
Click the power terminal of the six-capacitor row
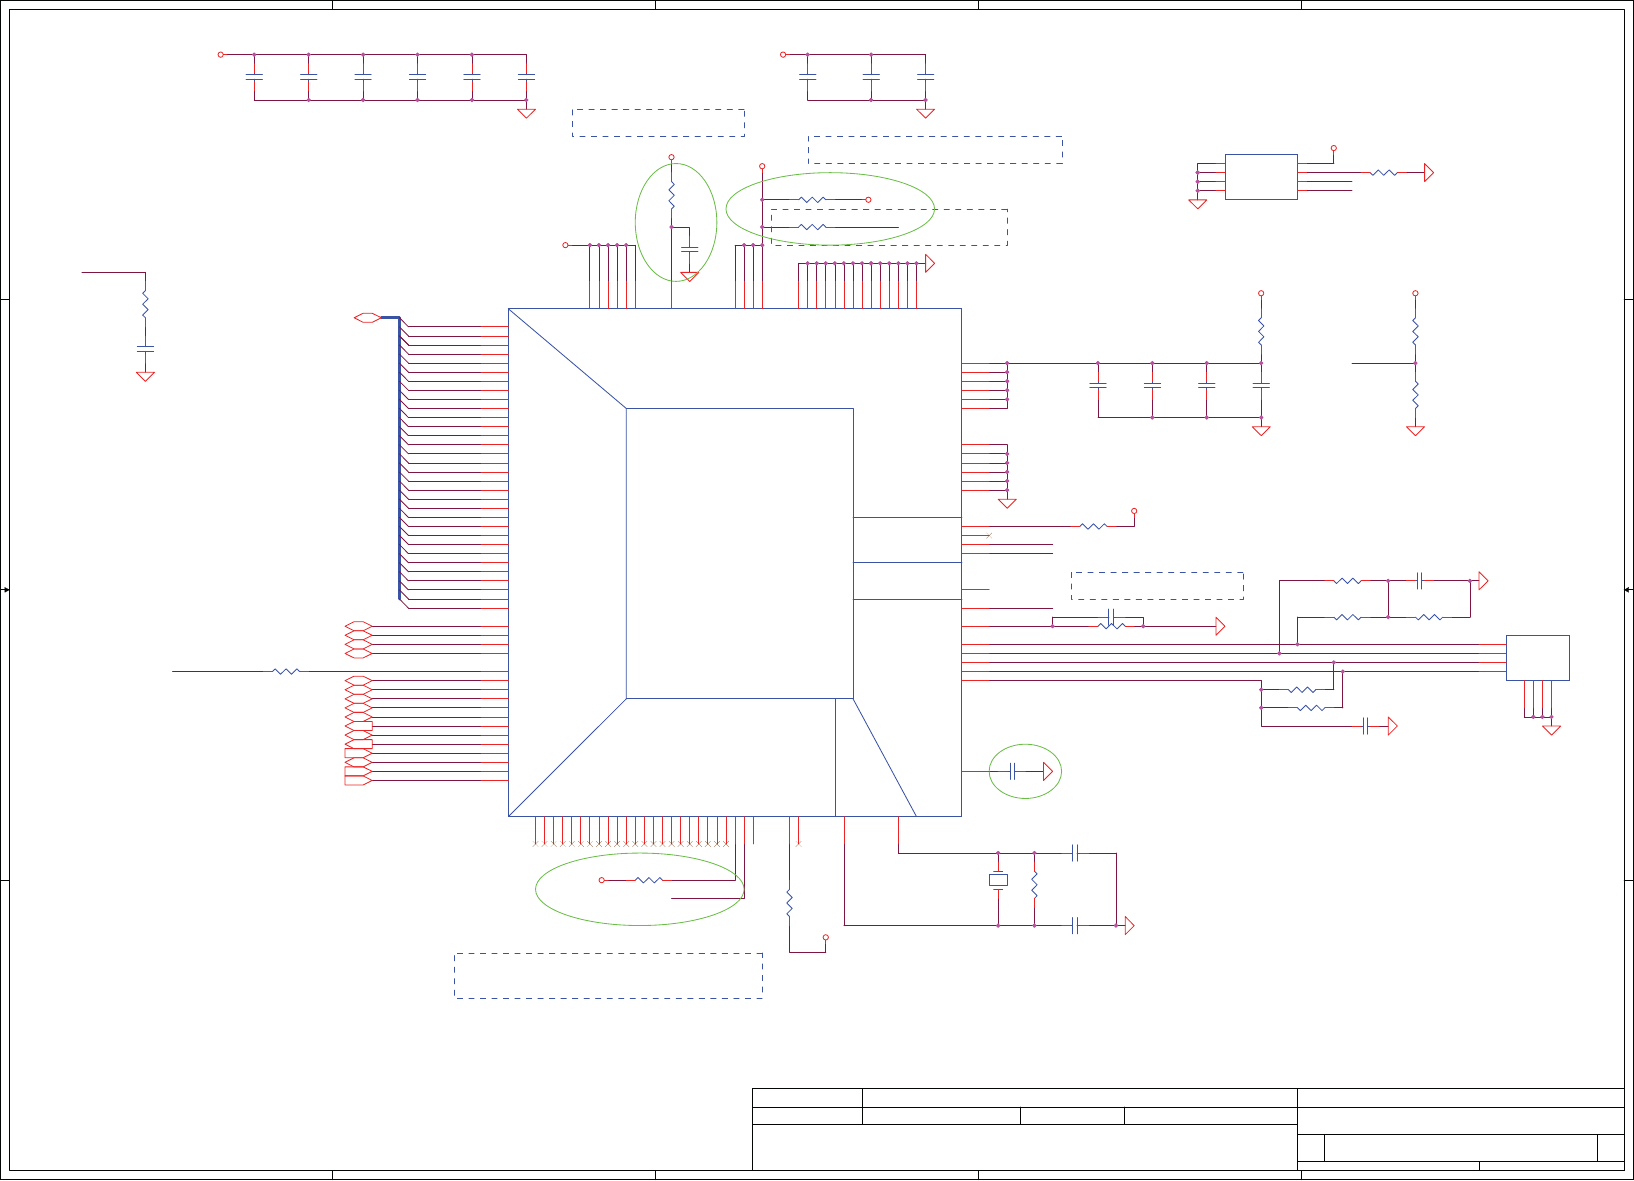tap(221, 55)
